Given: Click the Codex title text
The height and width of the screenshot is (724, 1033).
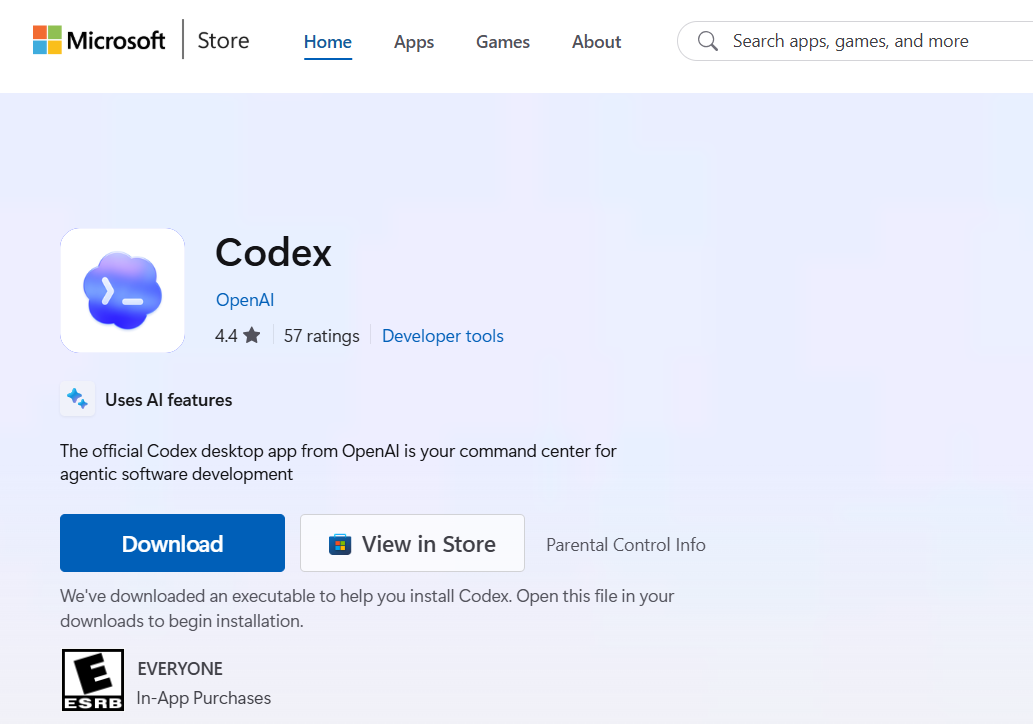Looking at the screenshot, I should click(273, 252).
